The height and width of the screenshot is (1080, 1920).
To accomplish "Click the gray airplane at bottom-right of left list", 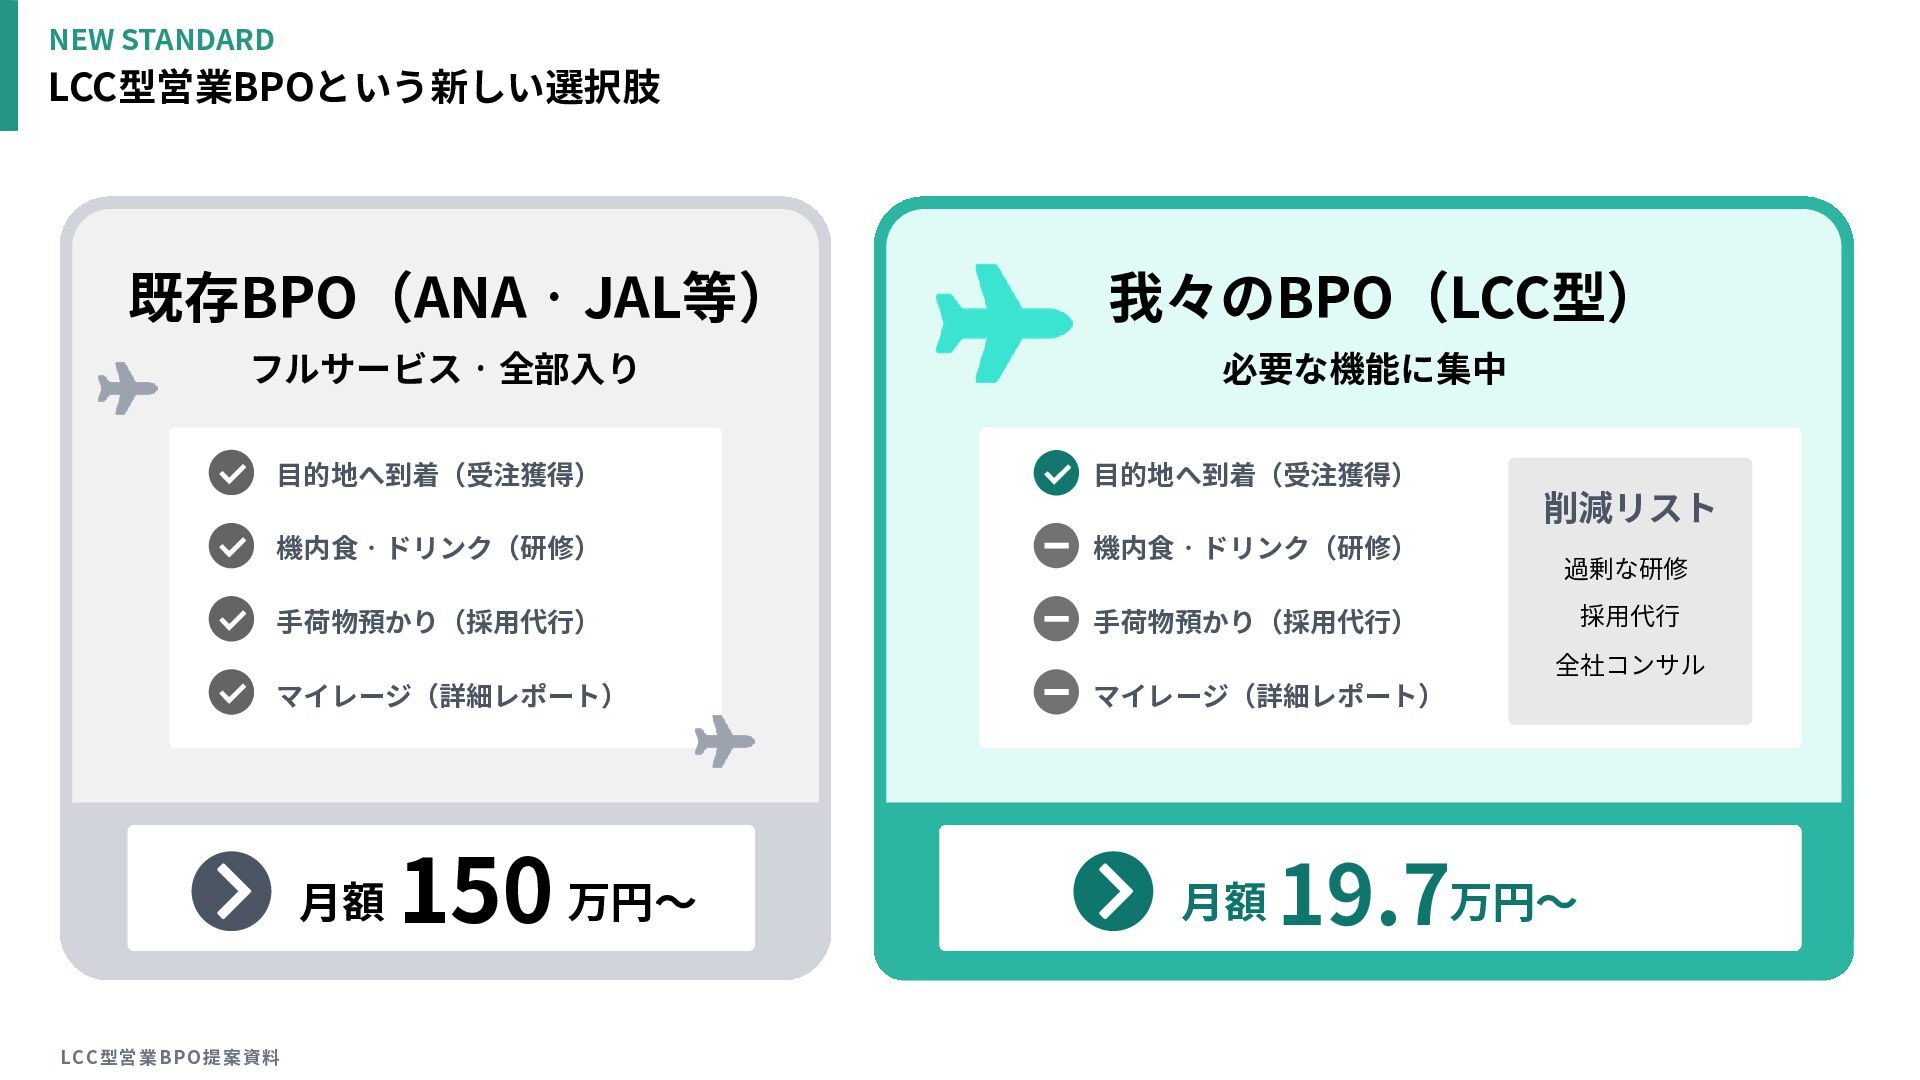I will pyautogui.click(x=723, y=741).
